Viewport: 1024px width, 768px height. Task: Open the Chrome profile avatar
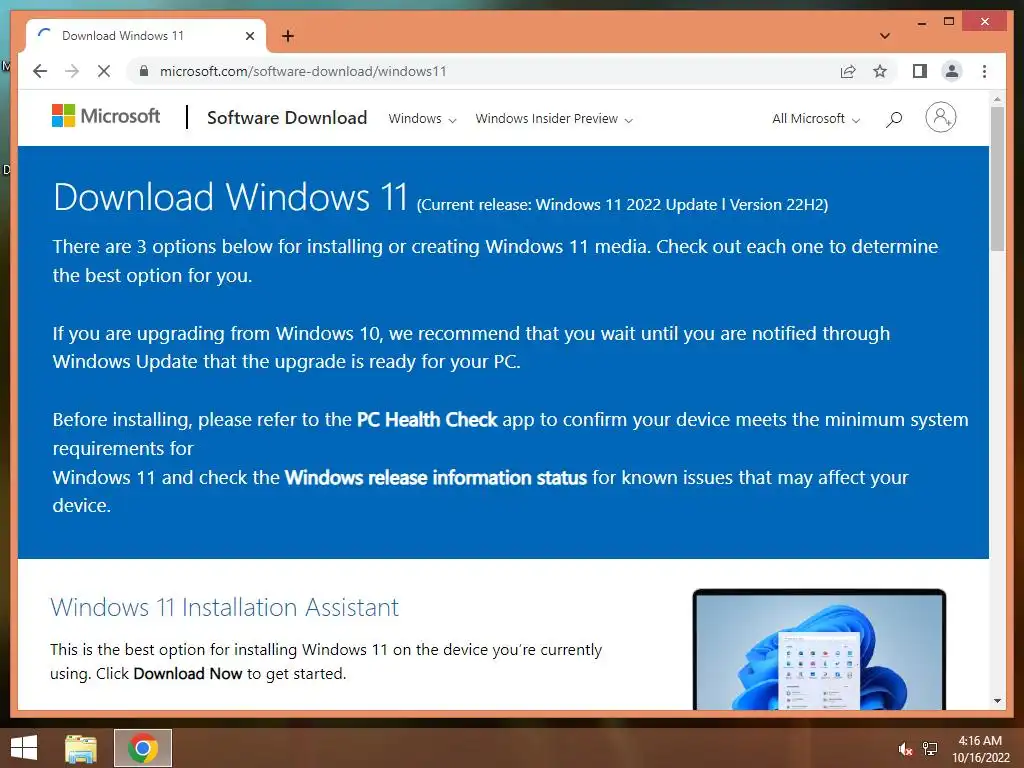click(x=952, y=71)
